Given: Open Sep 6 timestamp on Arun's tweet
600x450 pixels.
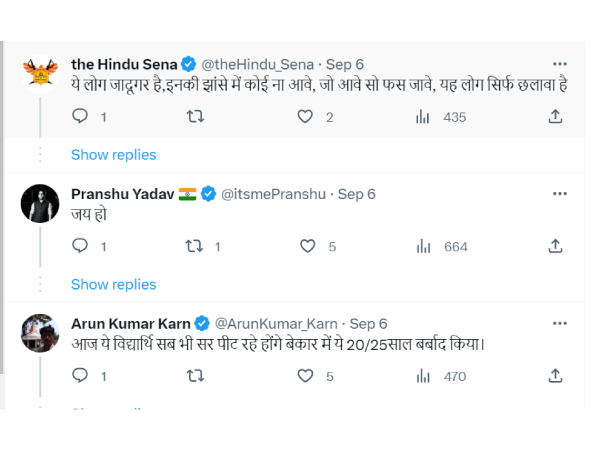Looking at the screenshot, I should pos(368,323).
